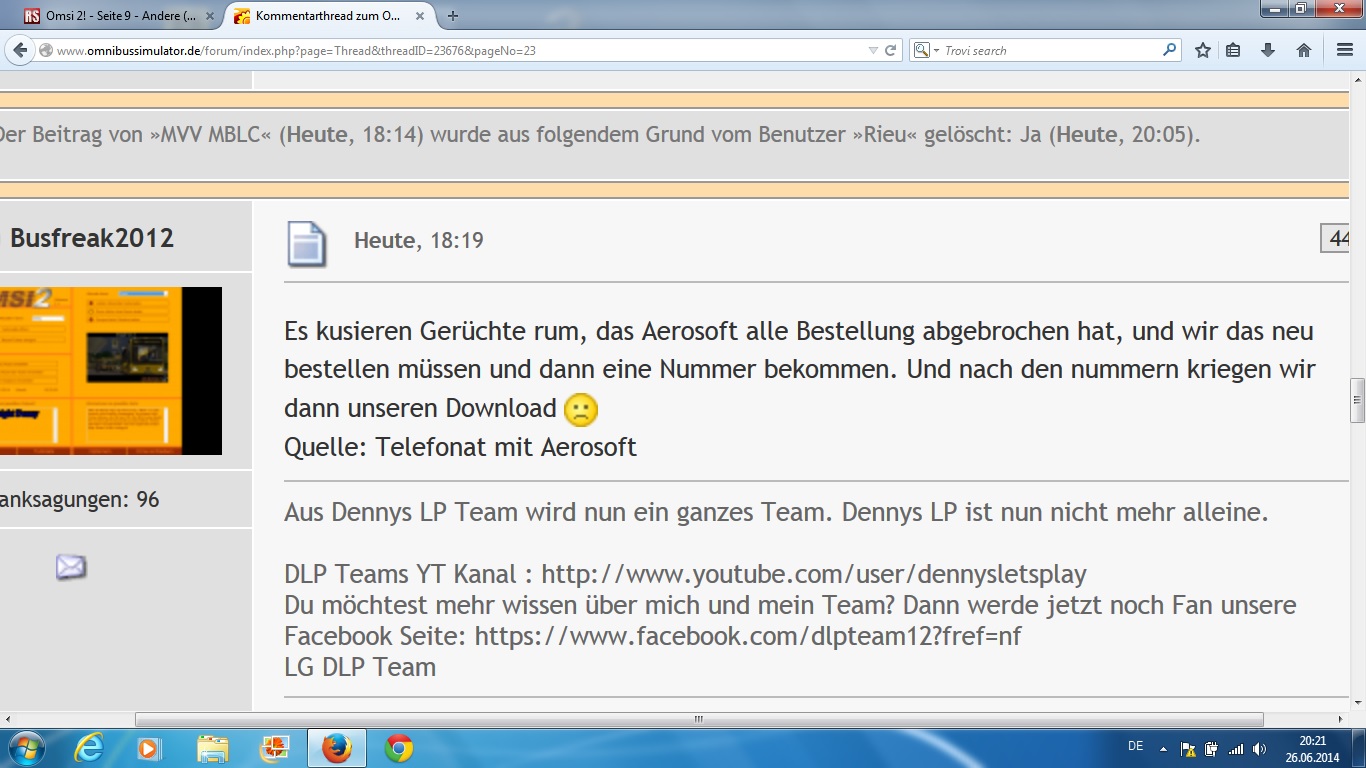
Task: Open the Busfreak2012 user profile link
Action: pyautogui.click(x=92, y=238)
